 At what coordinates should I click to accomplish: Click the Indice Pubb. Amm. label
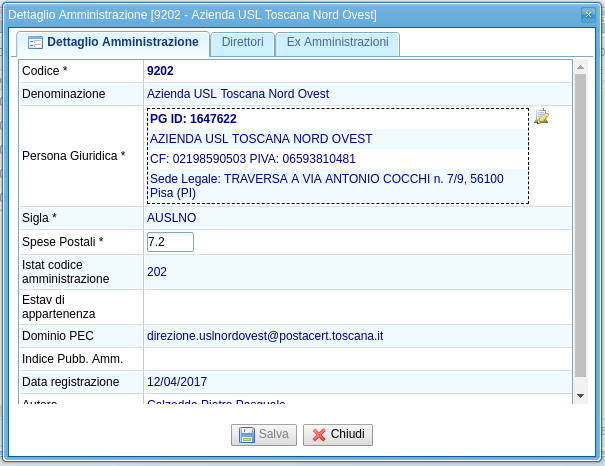(73, 359)
